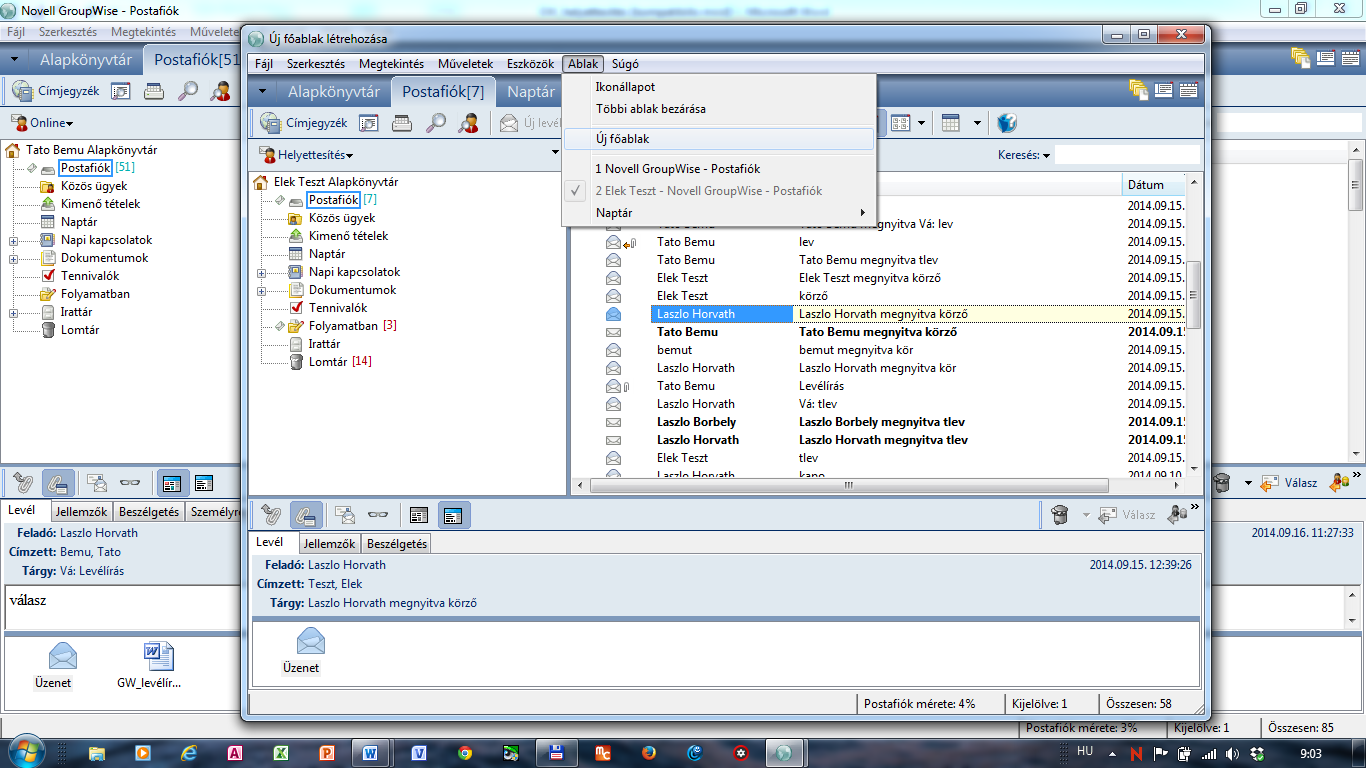Open dropdown arrow next to calendar grid icon

(x=976, y=123)
